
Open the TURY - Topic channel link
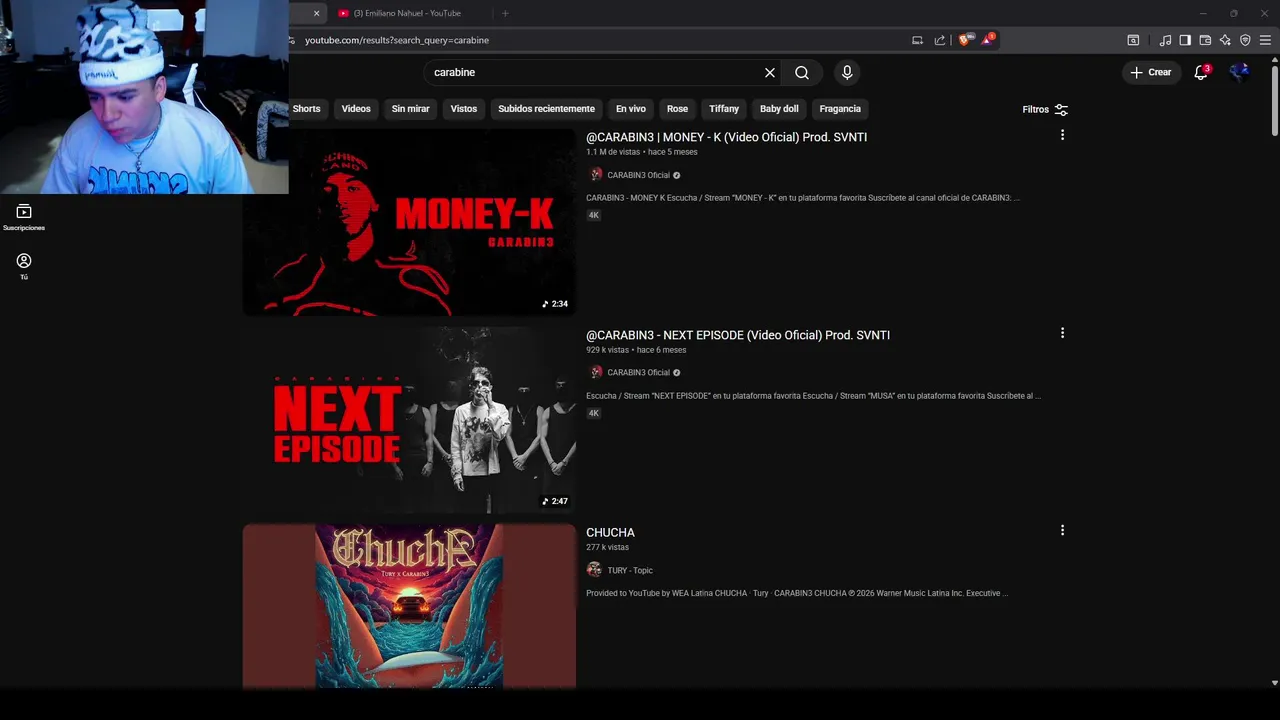click(630, 570)
